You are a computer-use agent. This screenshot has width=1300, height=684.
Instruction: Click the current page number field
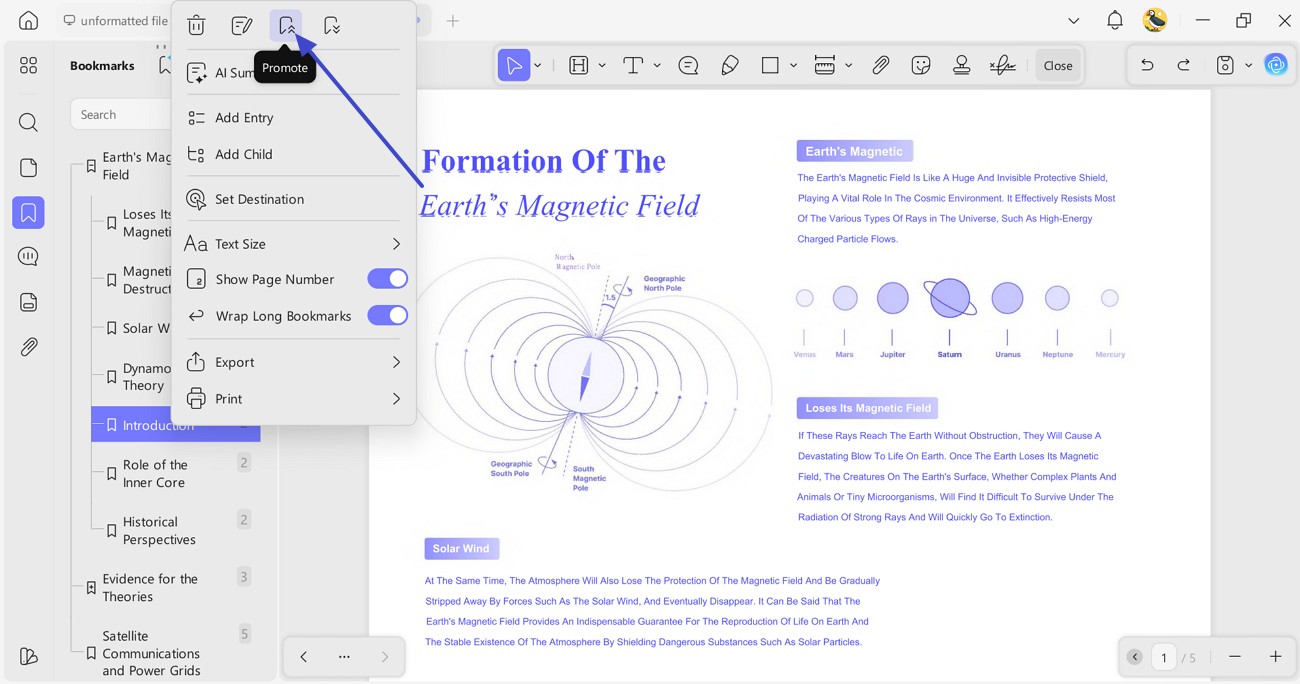(x=1163, y=657)
